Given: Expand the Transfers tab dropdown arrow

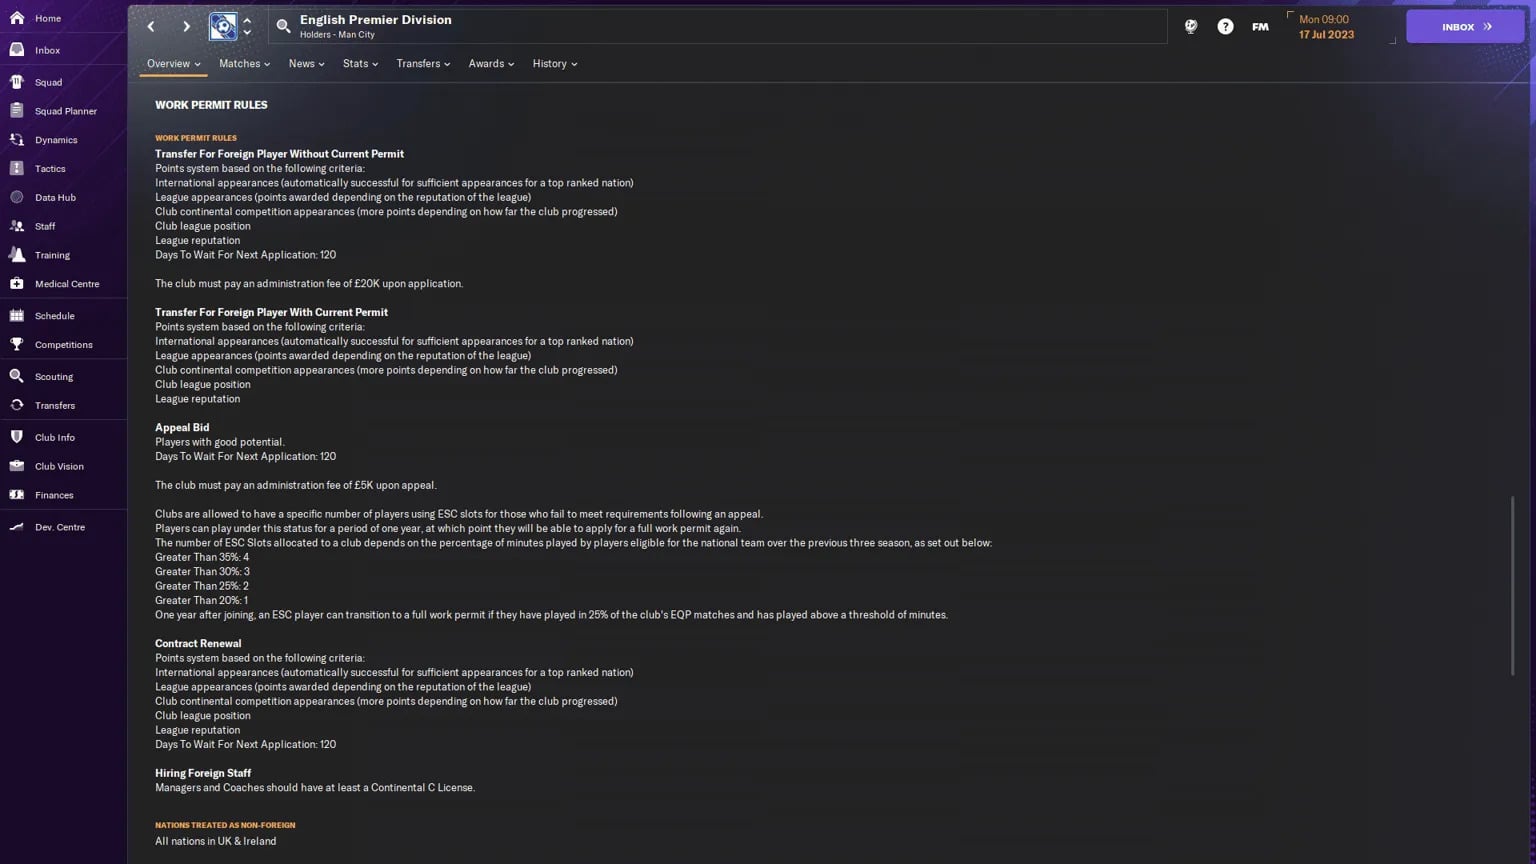Looking at the screenshot, I should click(448, 64).
